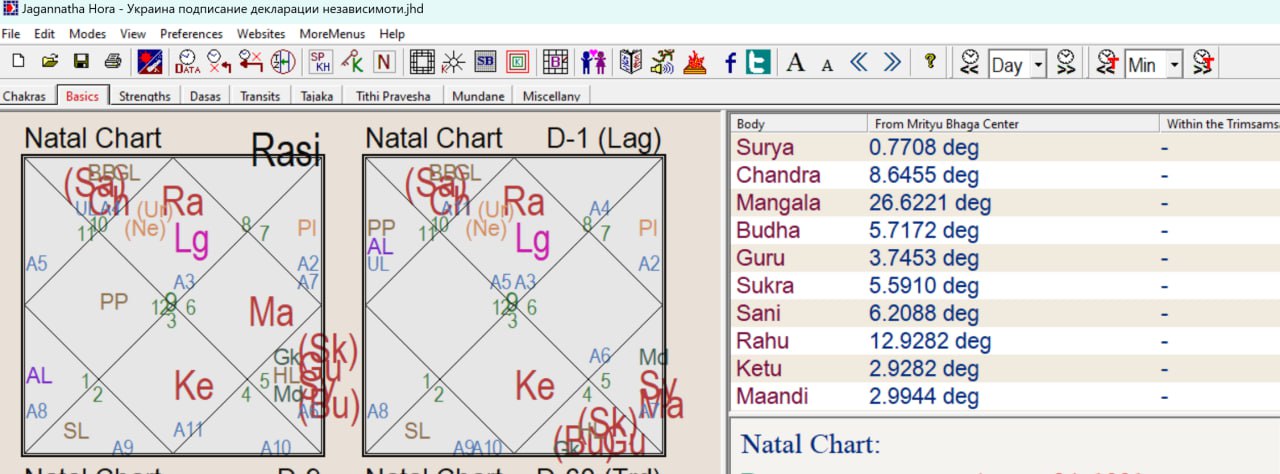Click the SP KH toolbar icon
The image size is (1280, 474).
point(321,62)
